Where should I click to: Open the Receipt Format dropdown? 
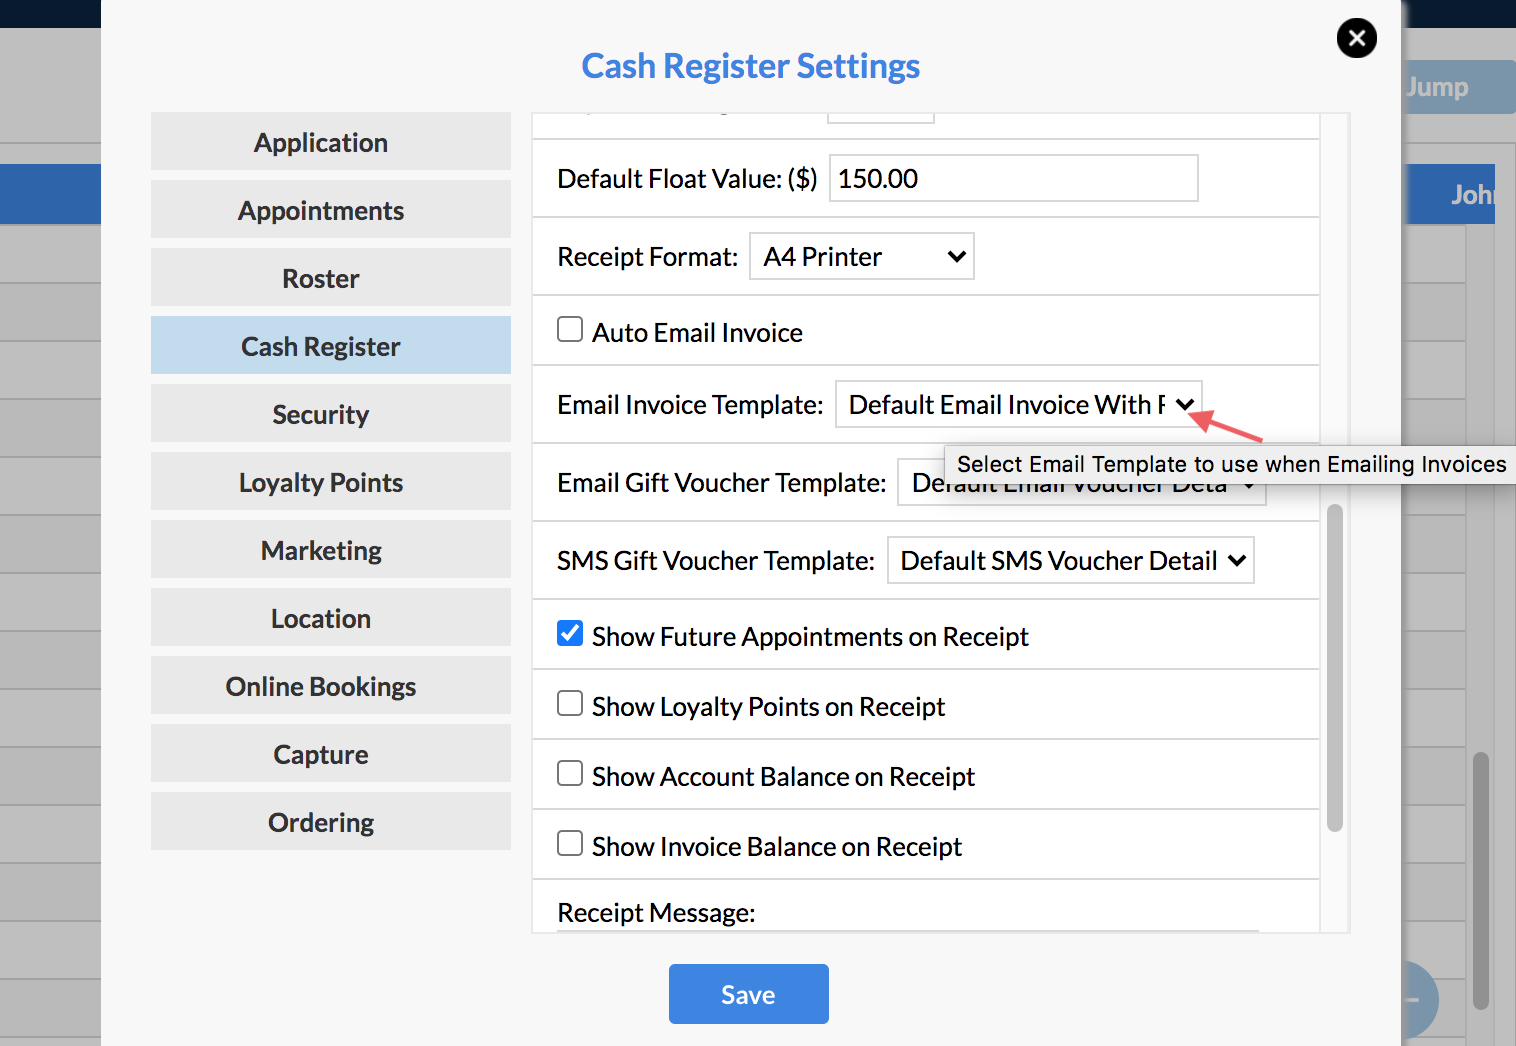coord(861,257)
